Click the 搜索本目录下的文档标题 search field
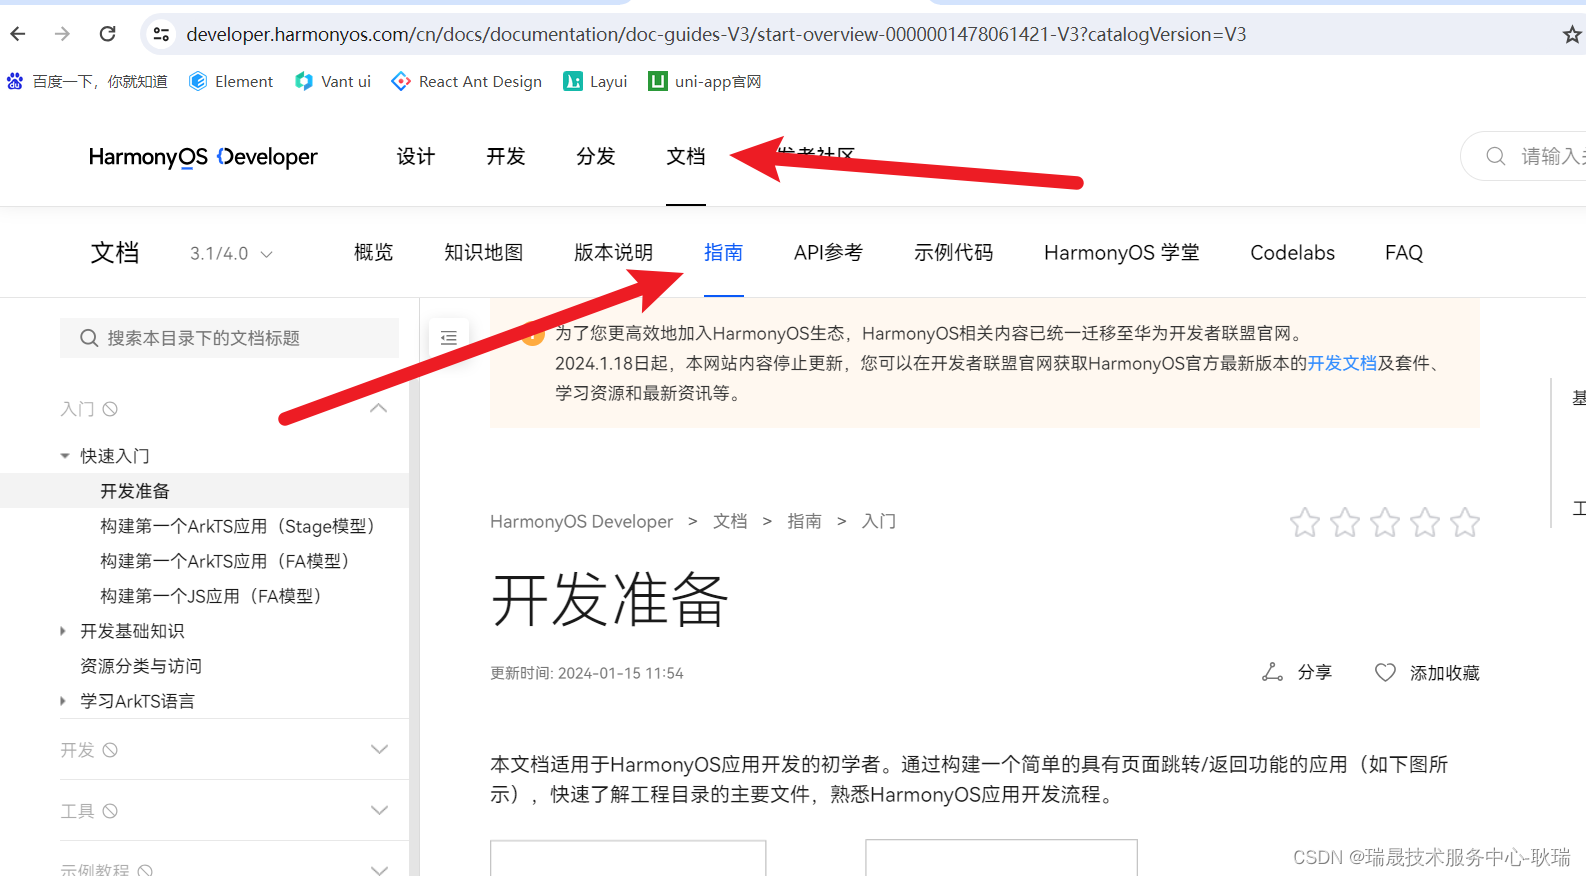Screen dimensions: 1586x876 click(x=229, y=338)
